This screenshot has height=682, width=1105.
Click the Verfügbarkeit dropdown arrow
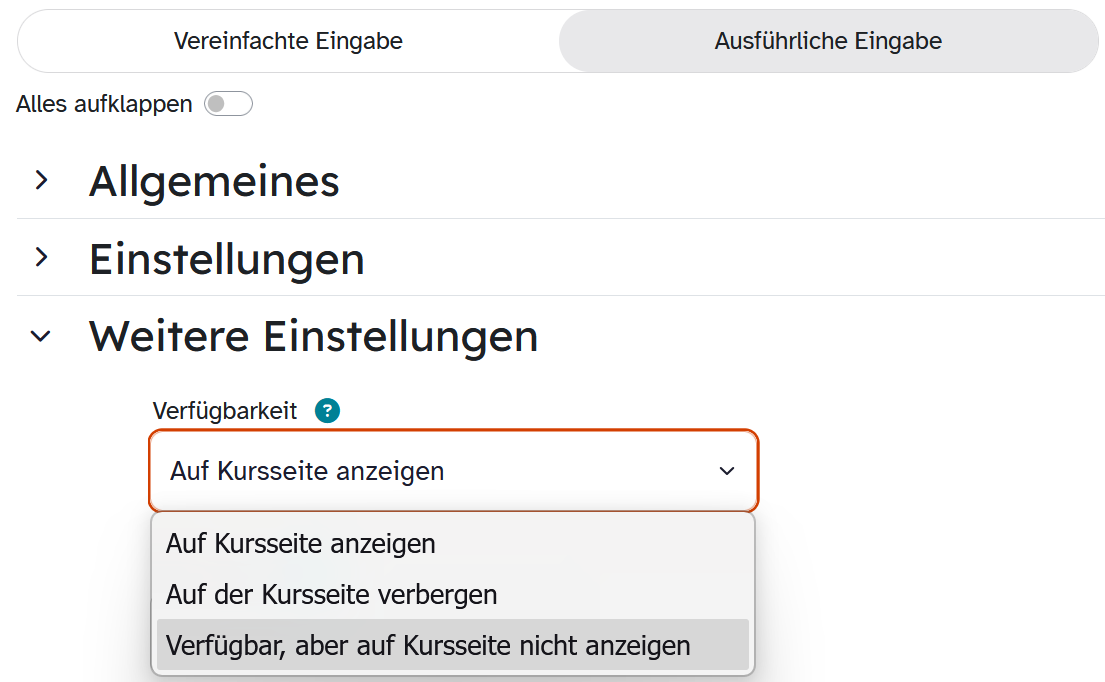tap(727, 471)
